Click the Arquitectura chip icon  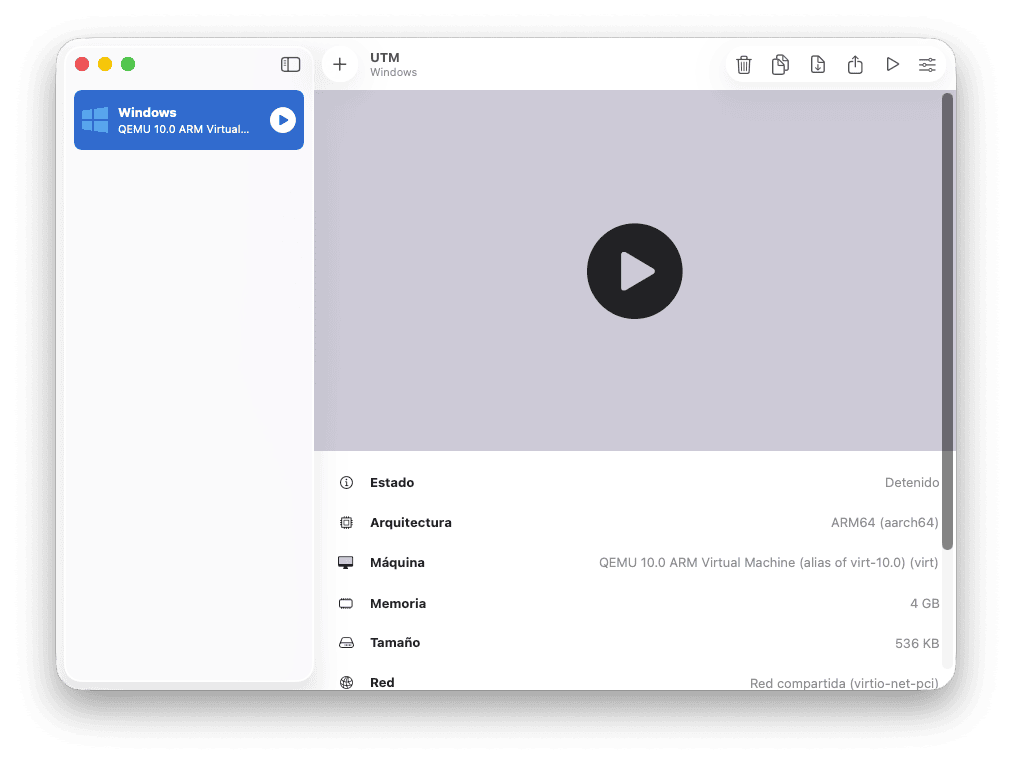click(347, 523)
